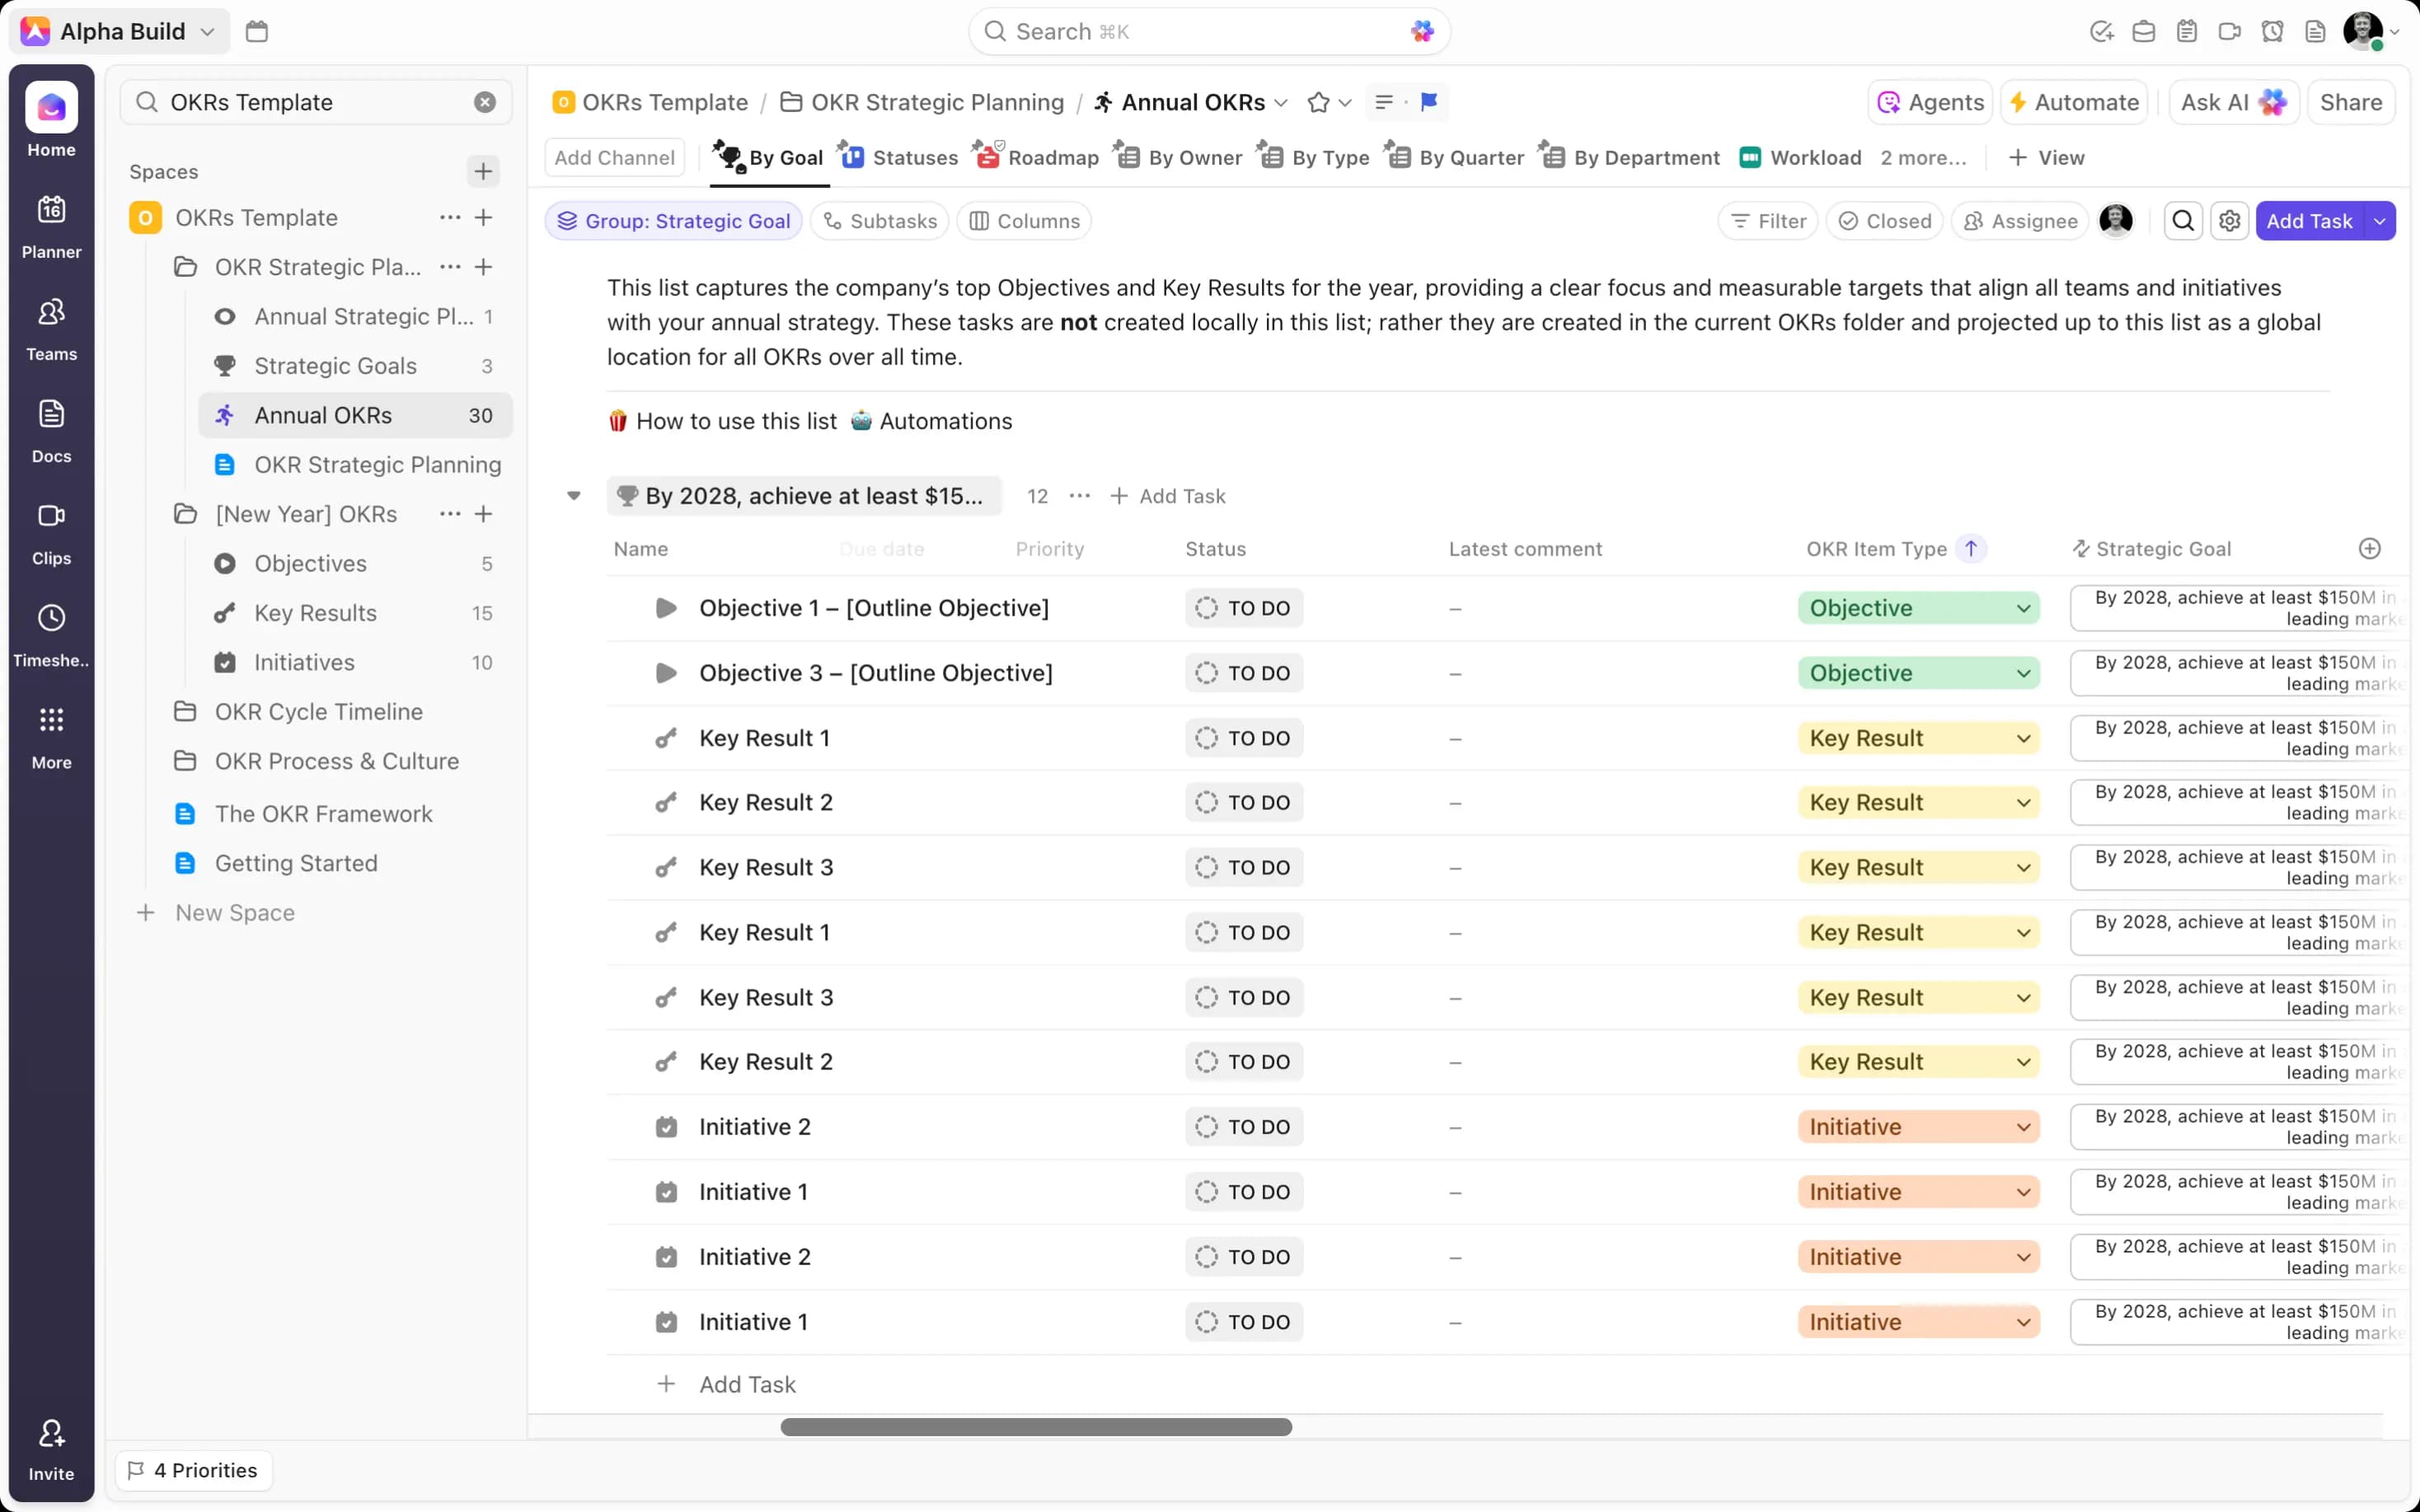
Task: Click the horizontal scrollbar at bottom
Action: click(1035, 1427)
